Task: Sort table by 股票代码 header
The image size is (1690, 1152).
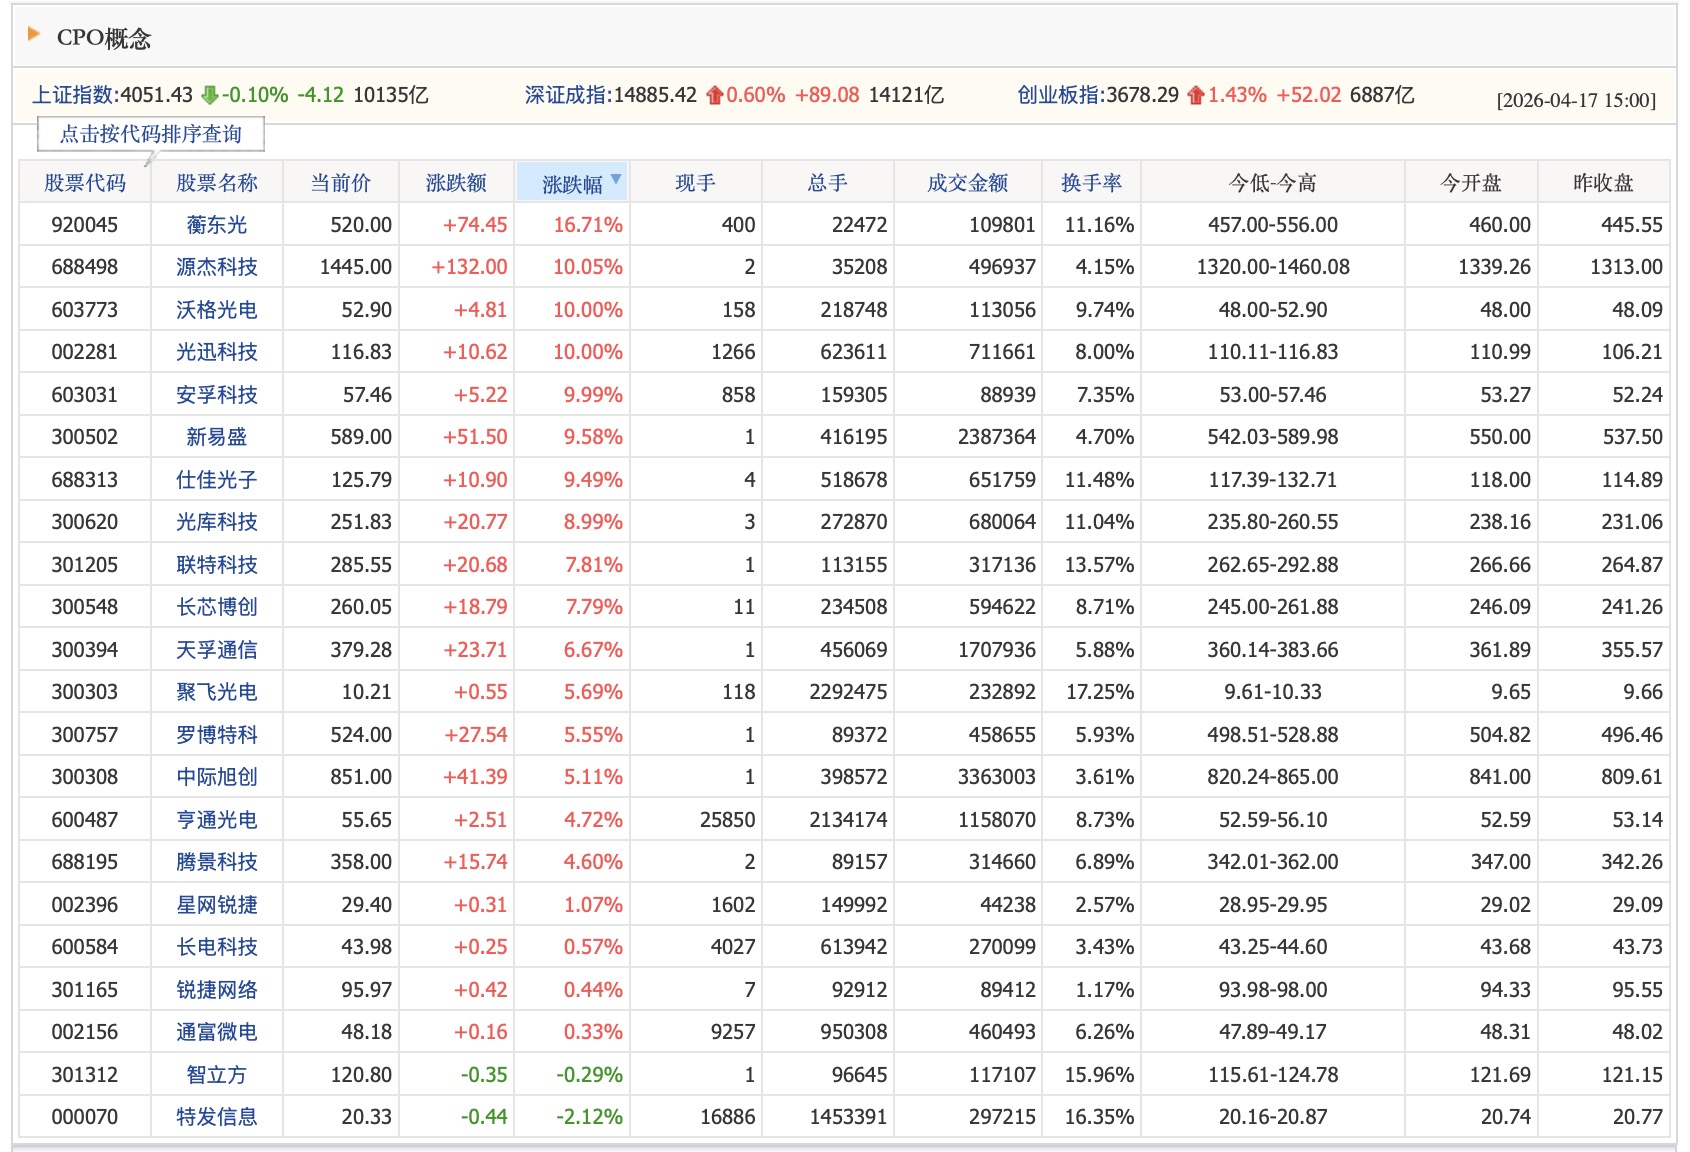Action: pyautogui.click(x=85, y=183)
